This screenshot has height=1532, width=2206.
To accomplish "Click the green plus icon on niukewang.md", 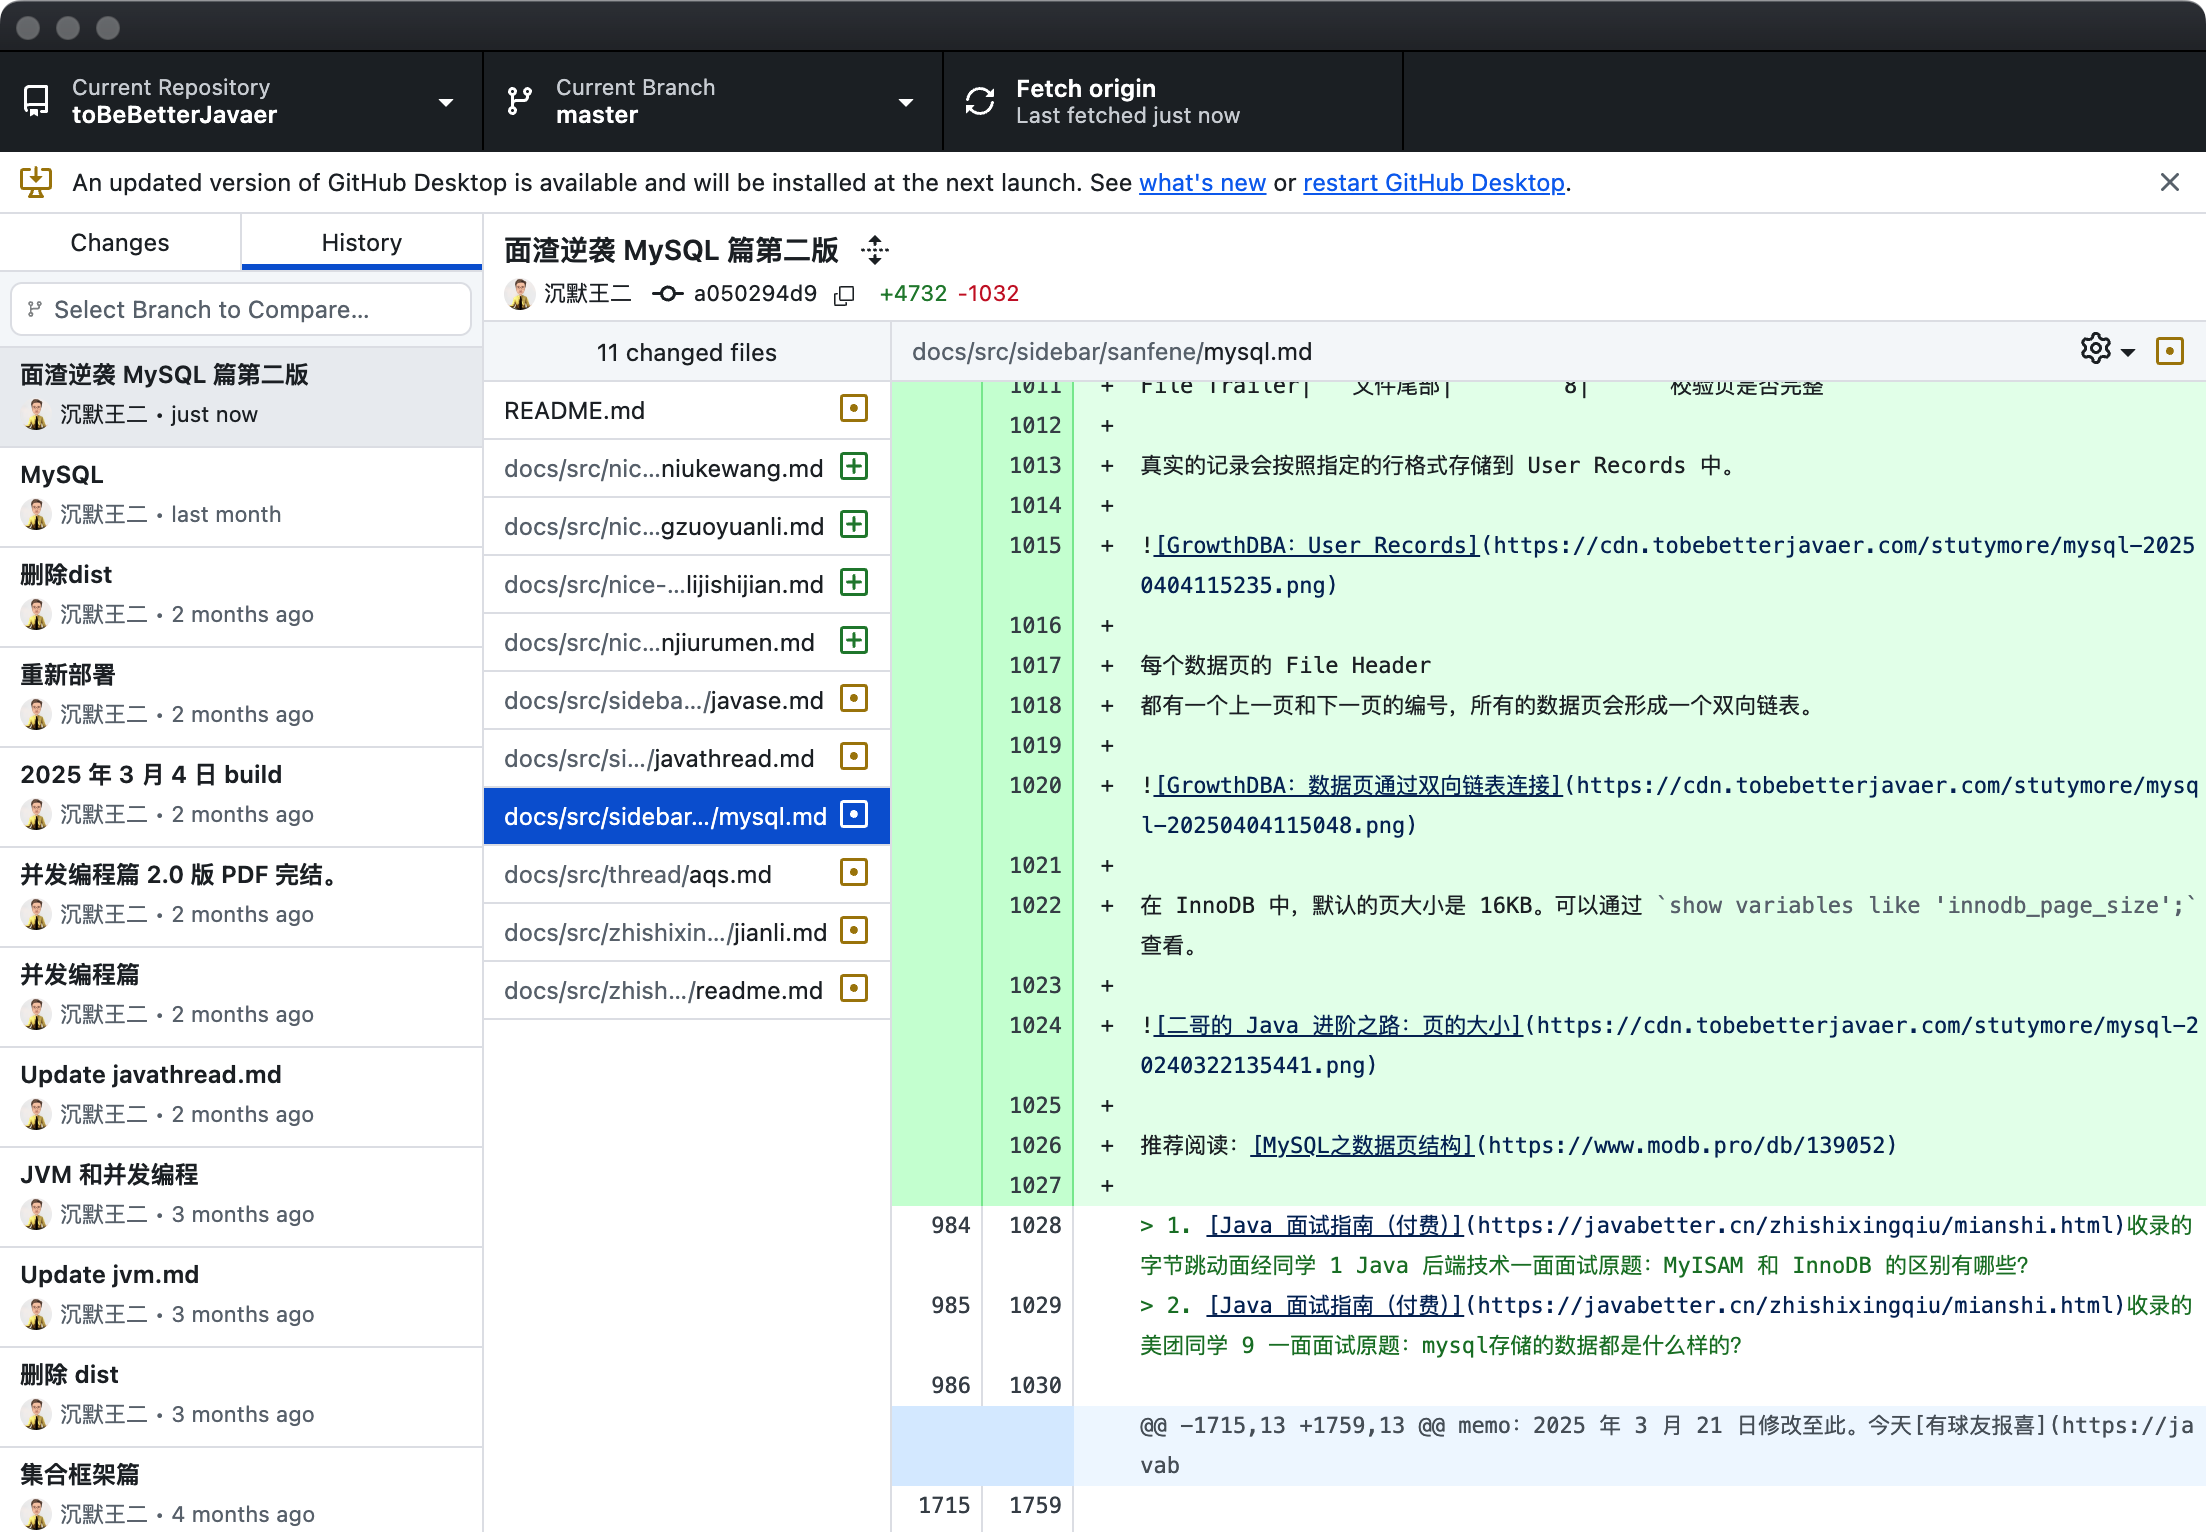I will (x=853, y=467).
